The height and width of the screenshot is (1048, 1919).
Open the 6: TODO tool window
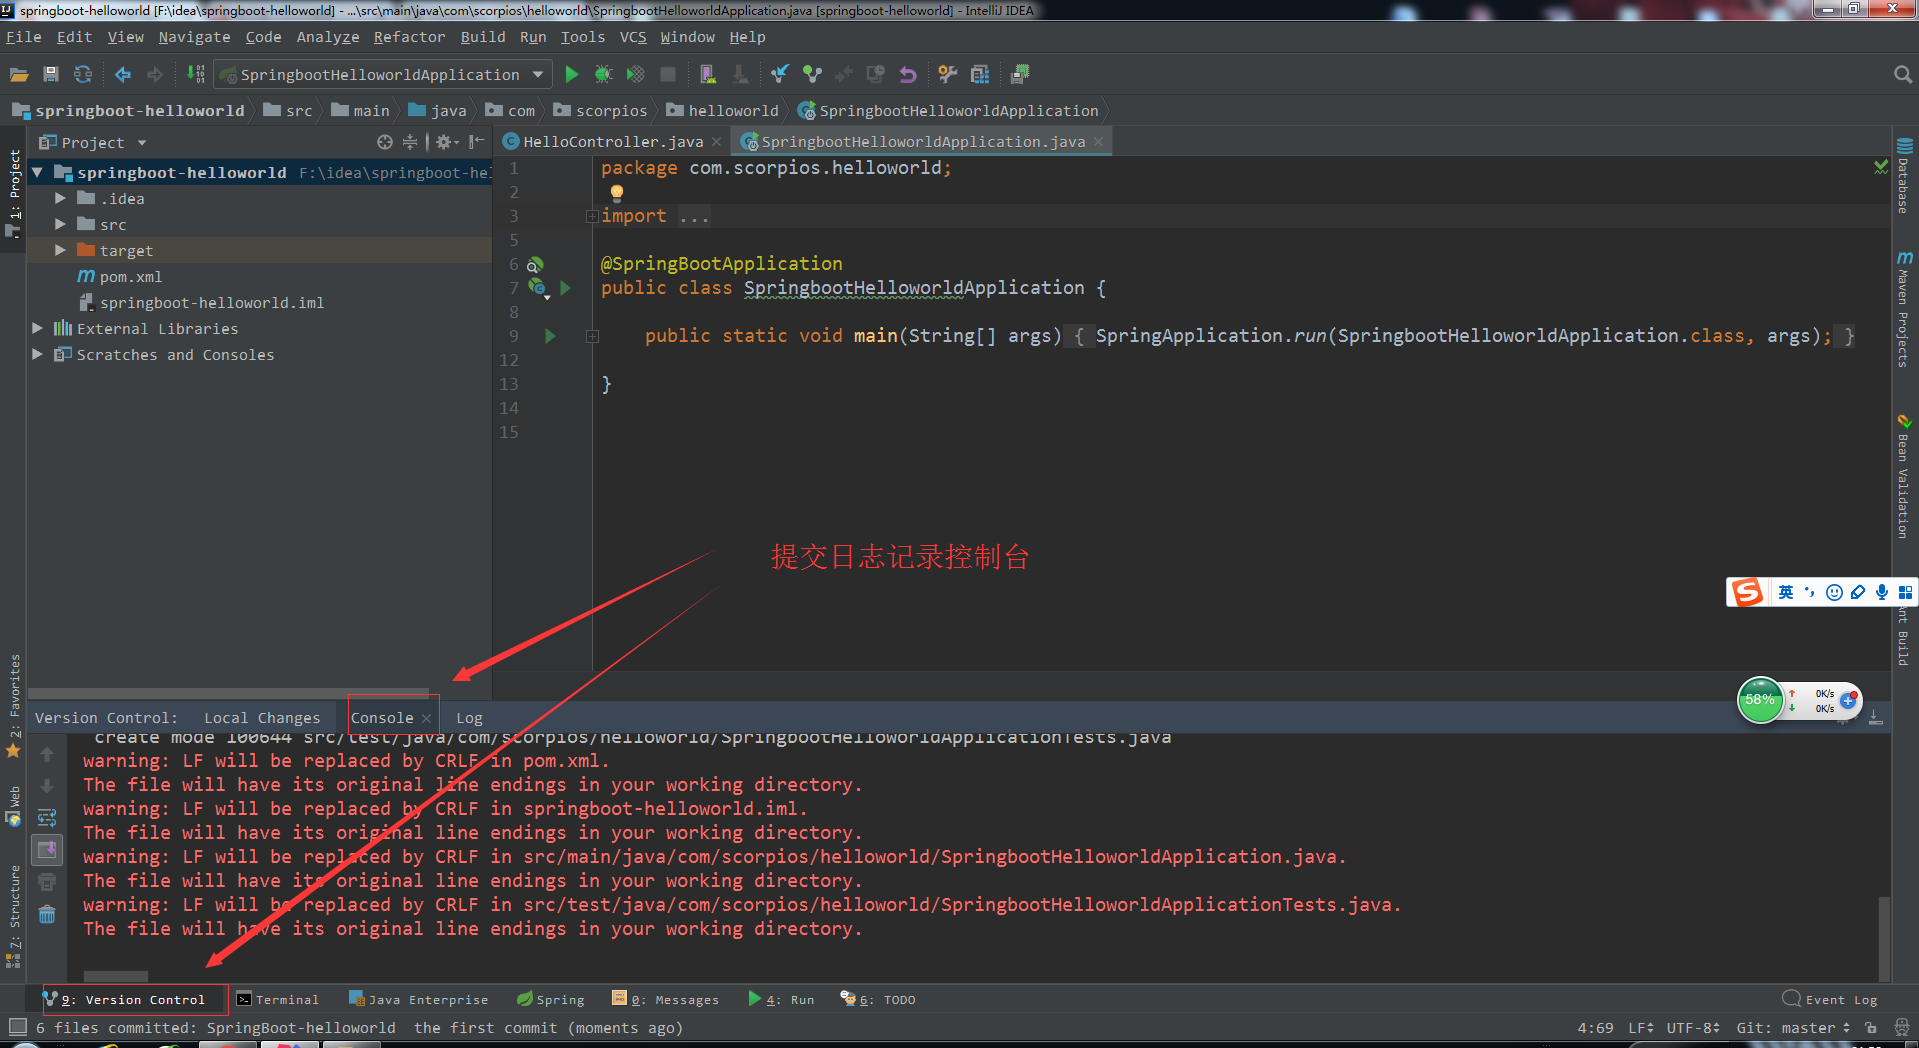[x=878, y=999]
